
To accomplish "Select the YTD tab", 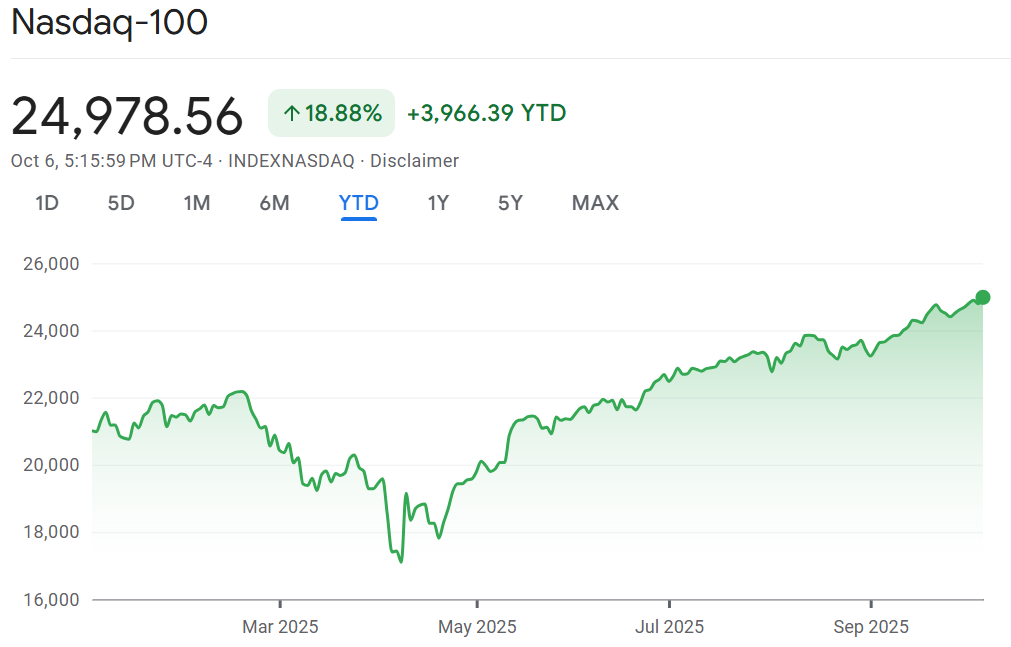I will (359, 203).
